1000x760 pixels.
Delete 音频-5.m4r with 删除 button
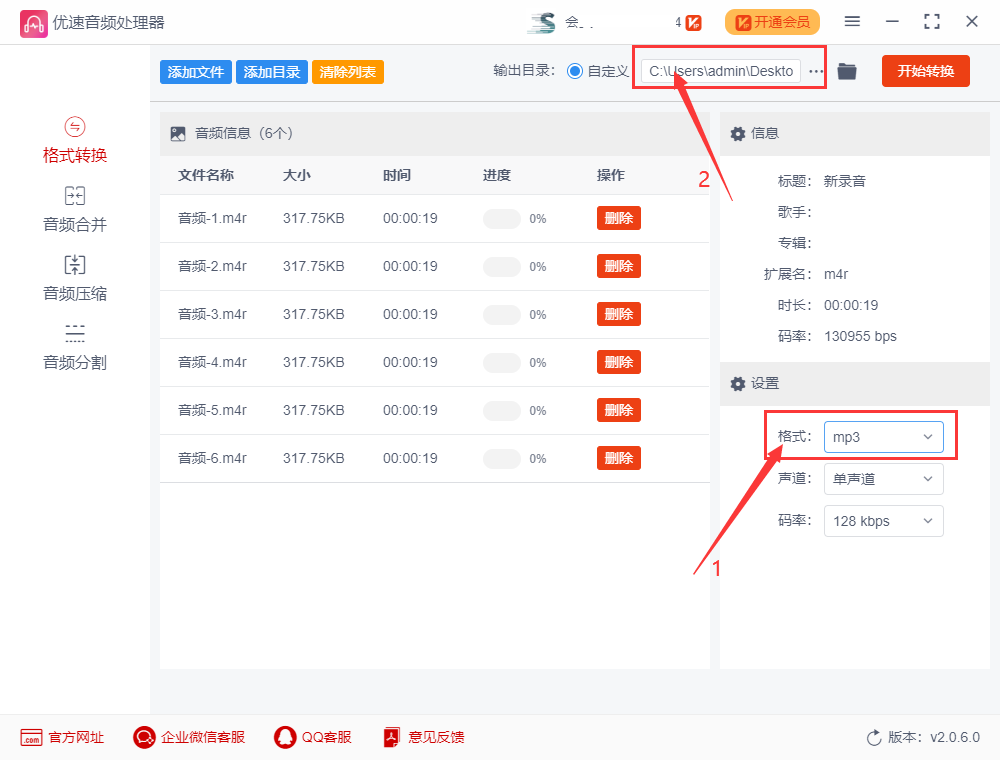pyautogui.click(x=619, y=410)
